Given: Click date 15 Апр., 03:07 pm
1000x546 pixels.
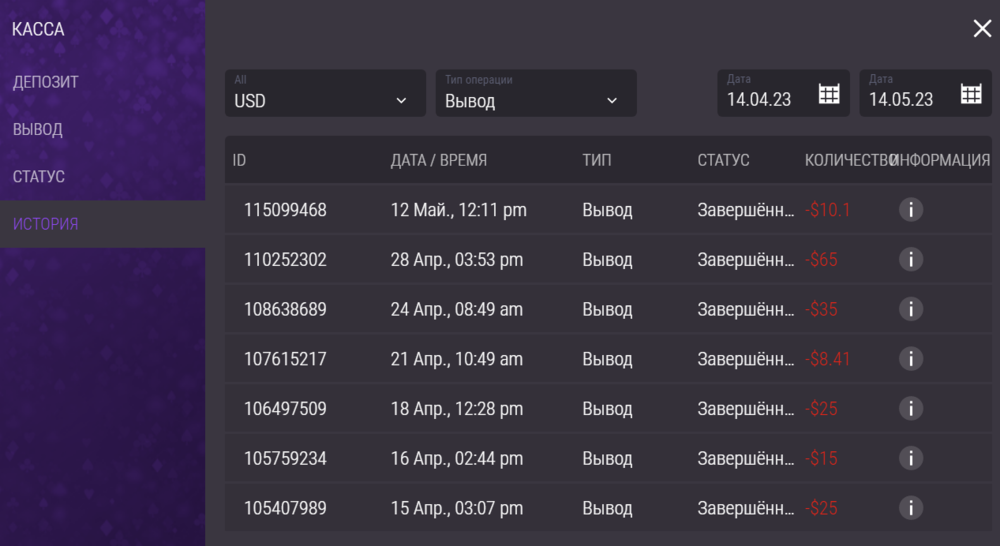Looking at the screenshot, I should click(457, 508).
